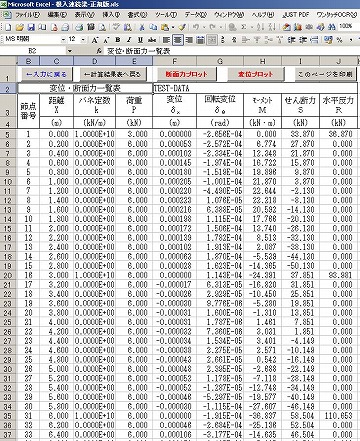Open a file with the folder icon
This screenshot has width=360, height=441.
tap(20, 27)
